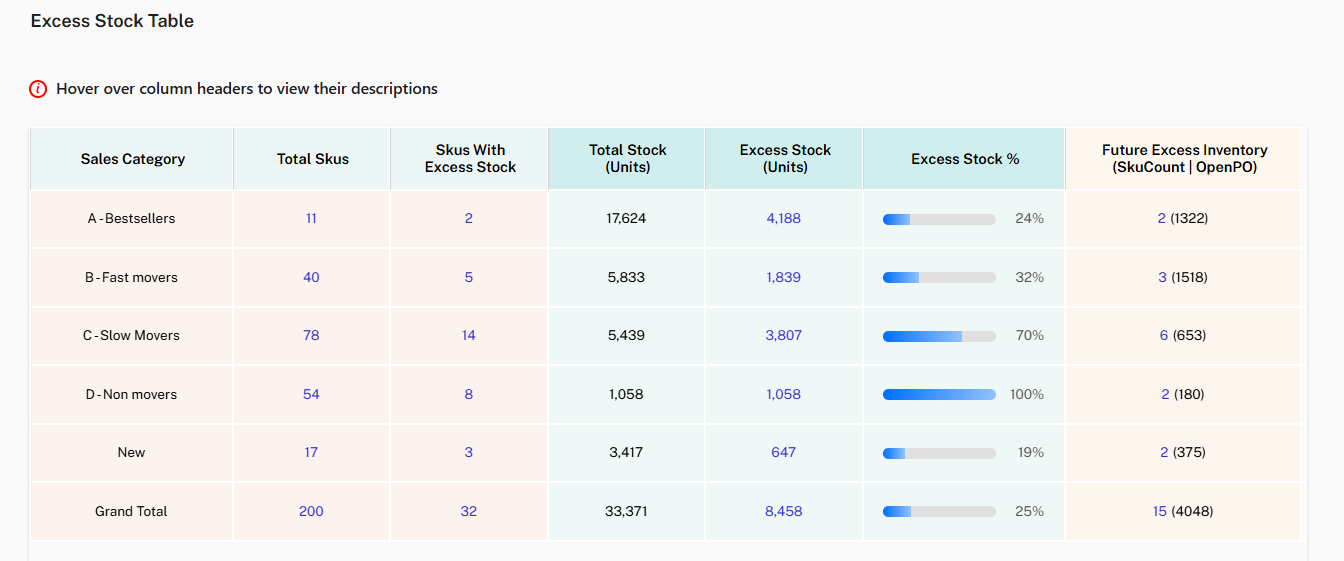Open Total Skus link 11 for A-Bestsellers
Image resolution: width=1344 pixels, height=561 pixels.
point(311,218)
